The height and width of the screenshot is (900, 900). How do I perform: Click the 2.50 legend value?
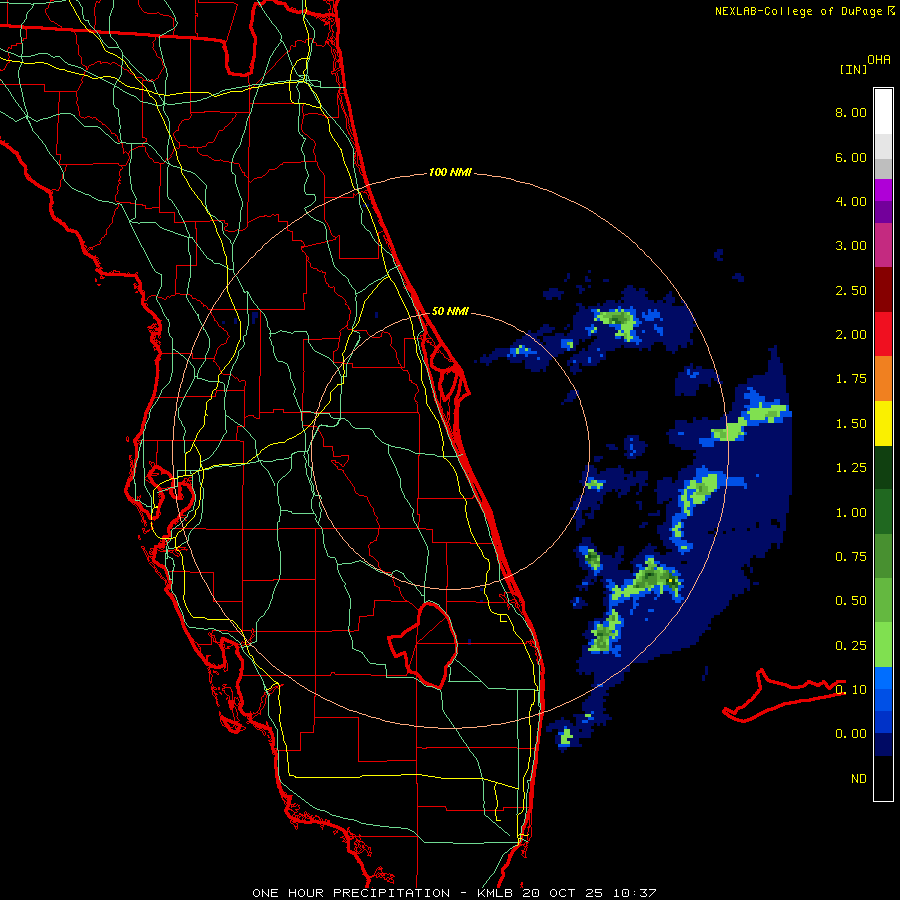pyautogui.click(x=851, y=290)
